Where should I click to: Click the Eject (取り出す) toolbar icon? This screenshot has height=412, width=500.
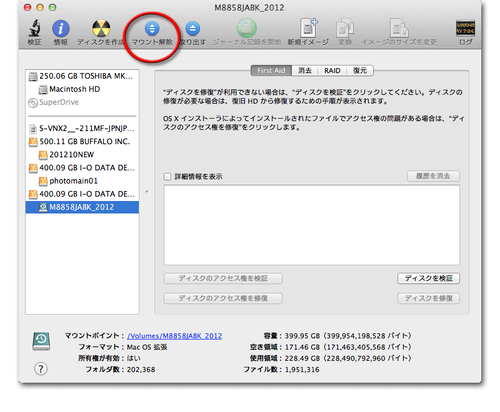(x=193, y=29)
